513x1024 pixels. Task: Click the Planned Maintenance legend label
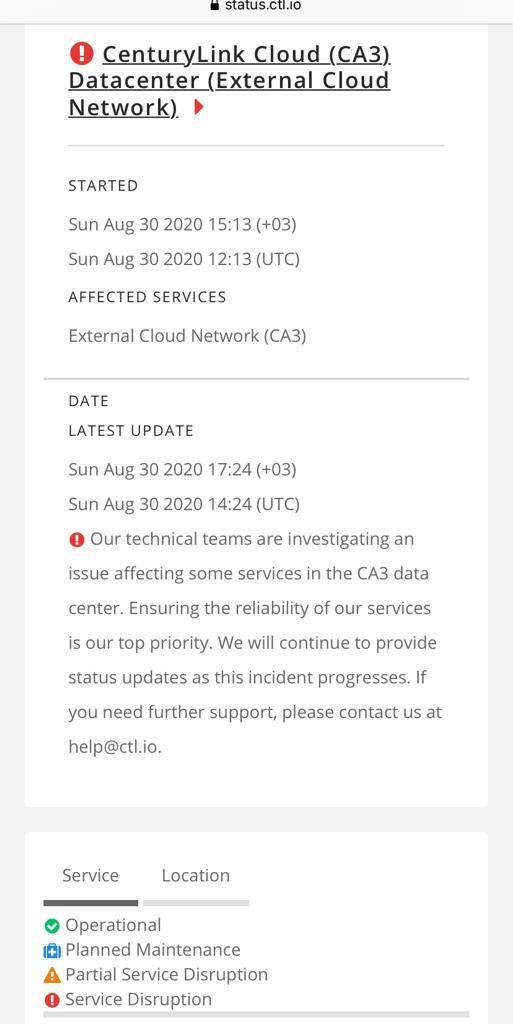click(153, 950)
